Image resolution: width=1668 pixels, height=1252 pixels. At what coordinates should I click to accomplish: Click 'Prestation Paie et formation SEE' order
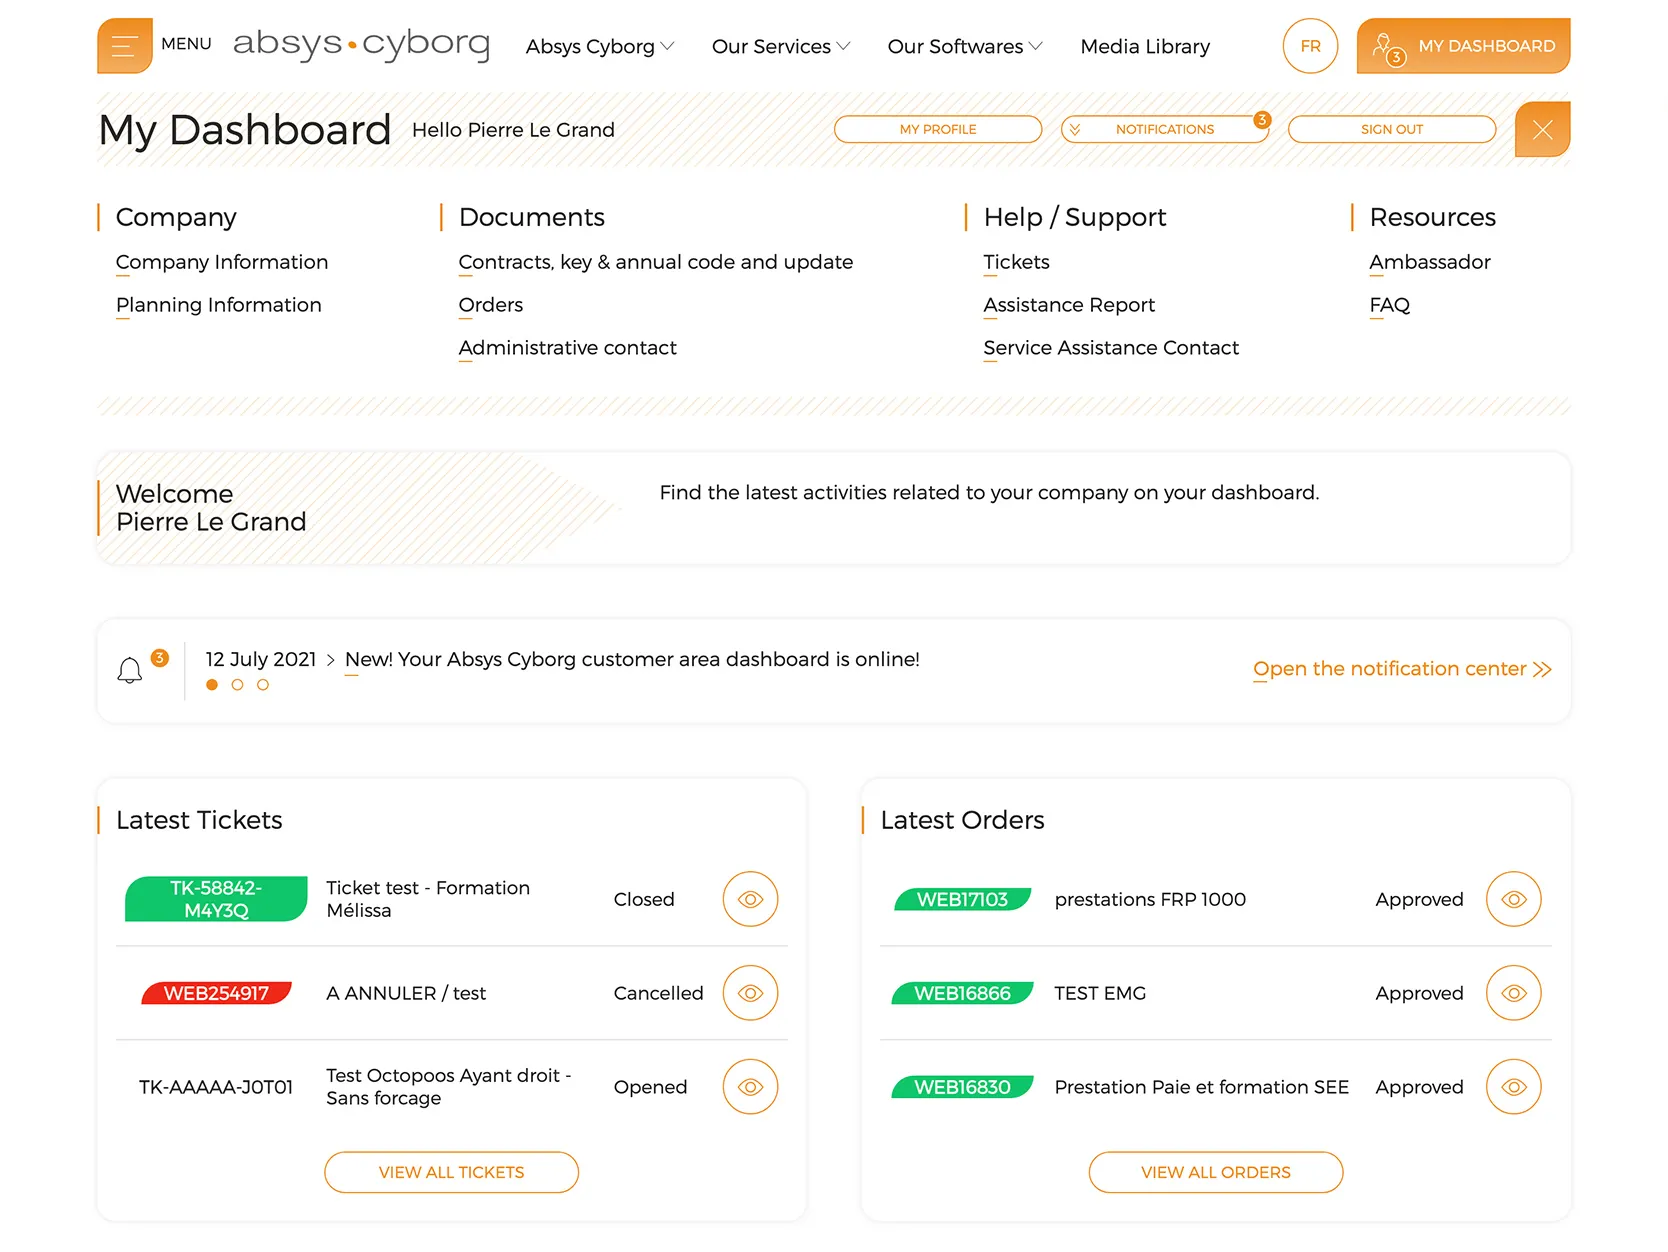1201,1087
